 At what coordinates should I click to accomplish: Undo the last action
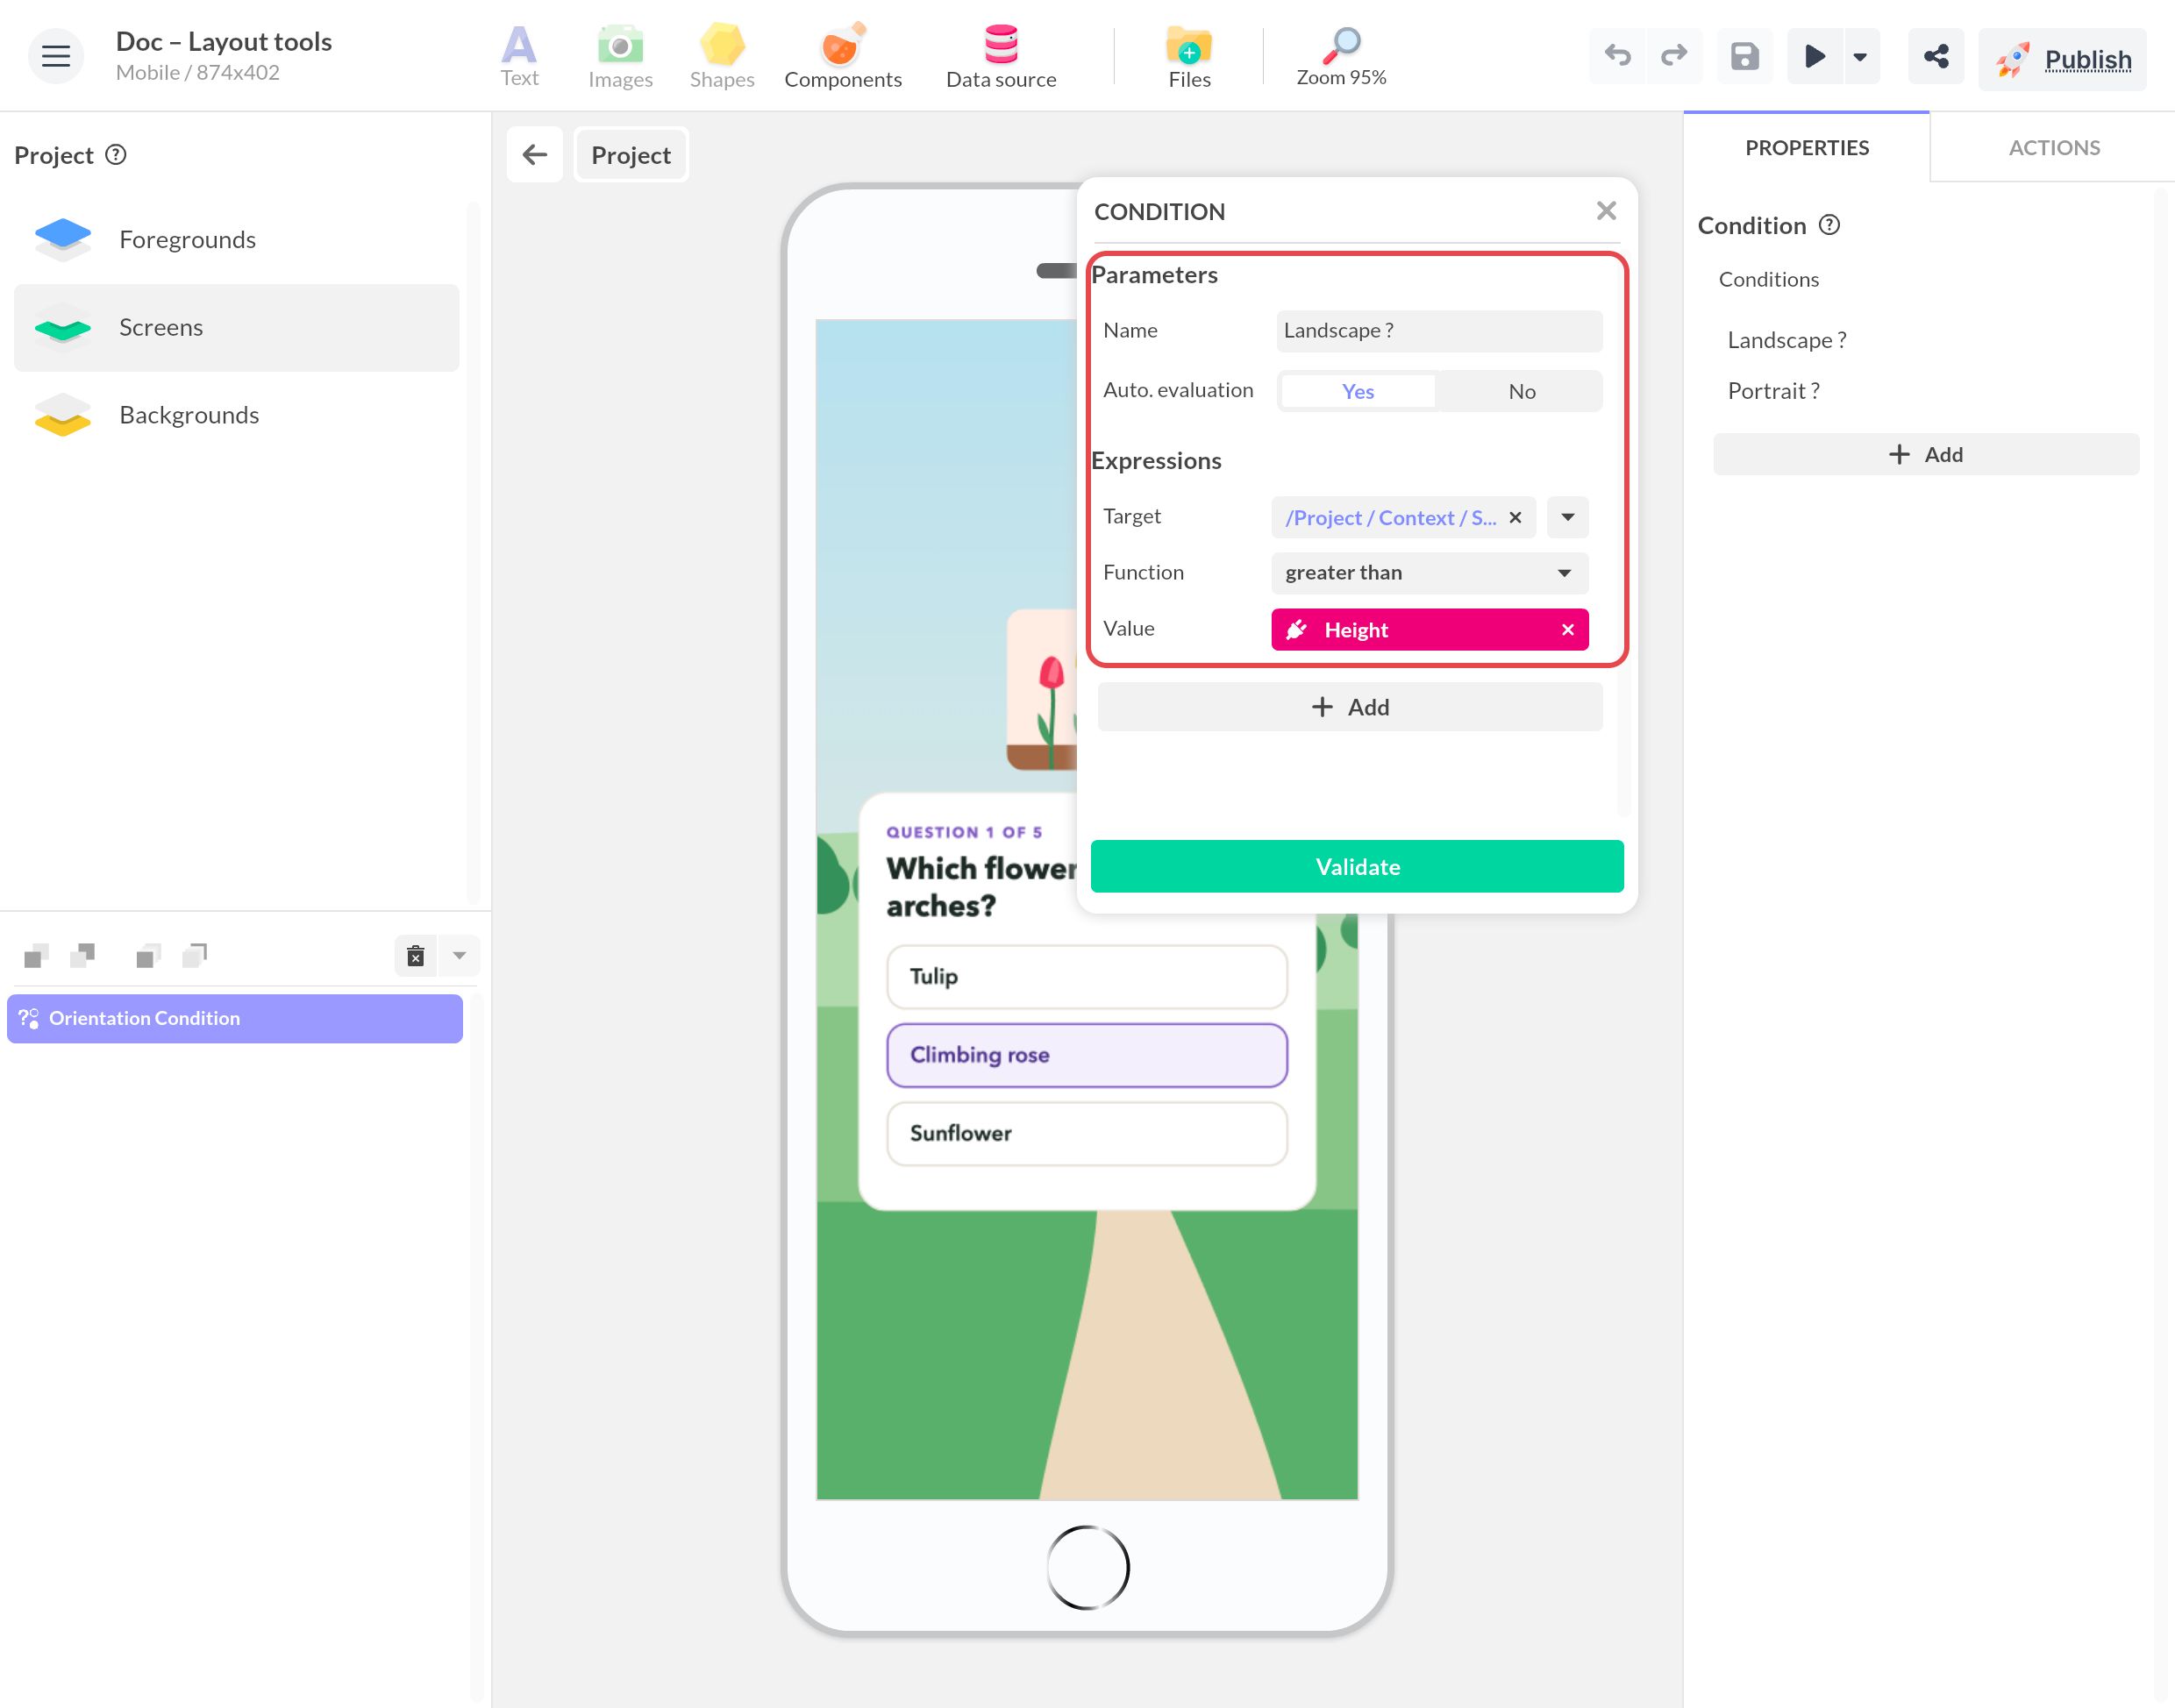click(x=1617, y=56)
